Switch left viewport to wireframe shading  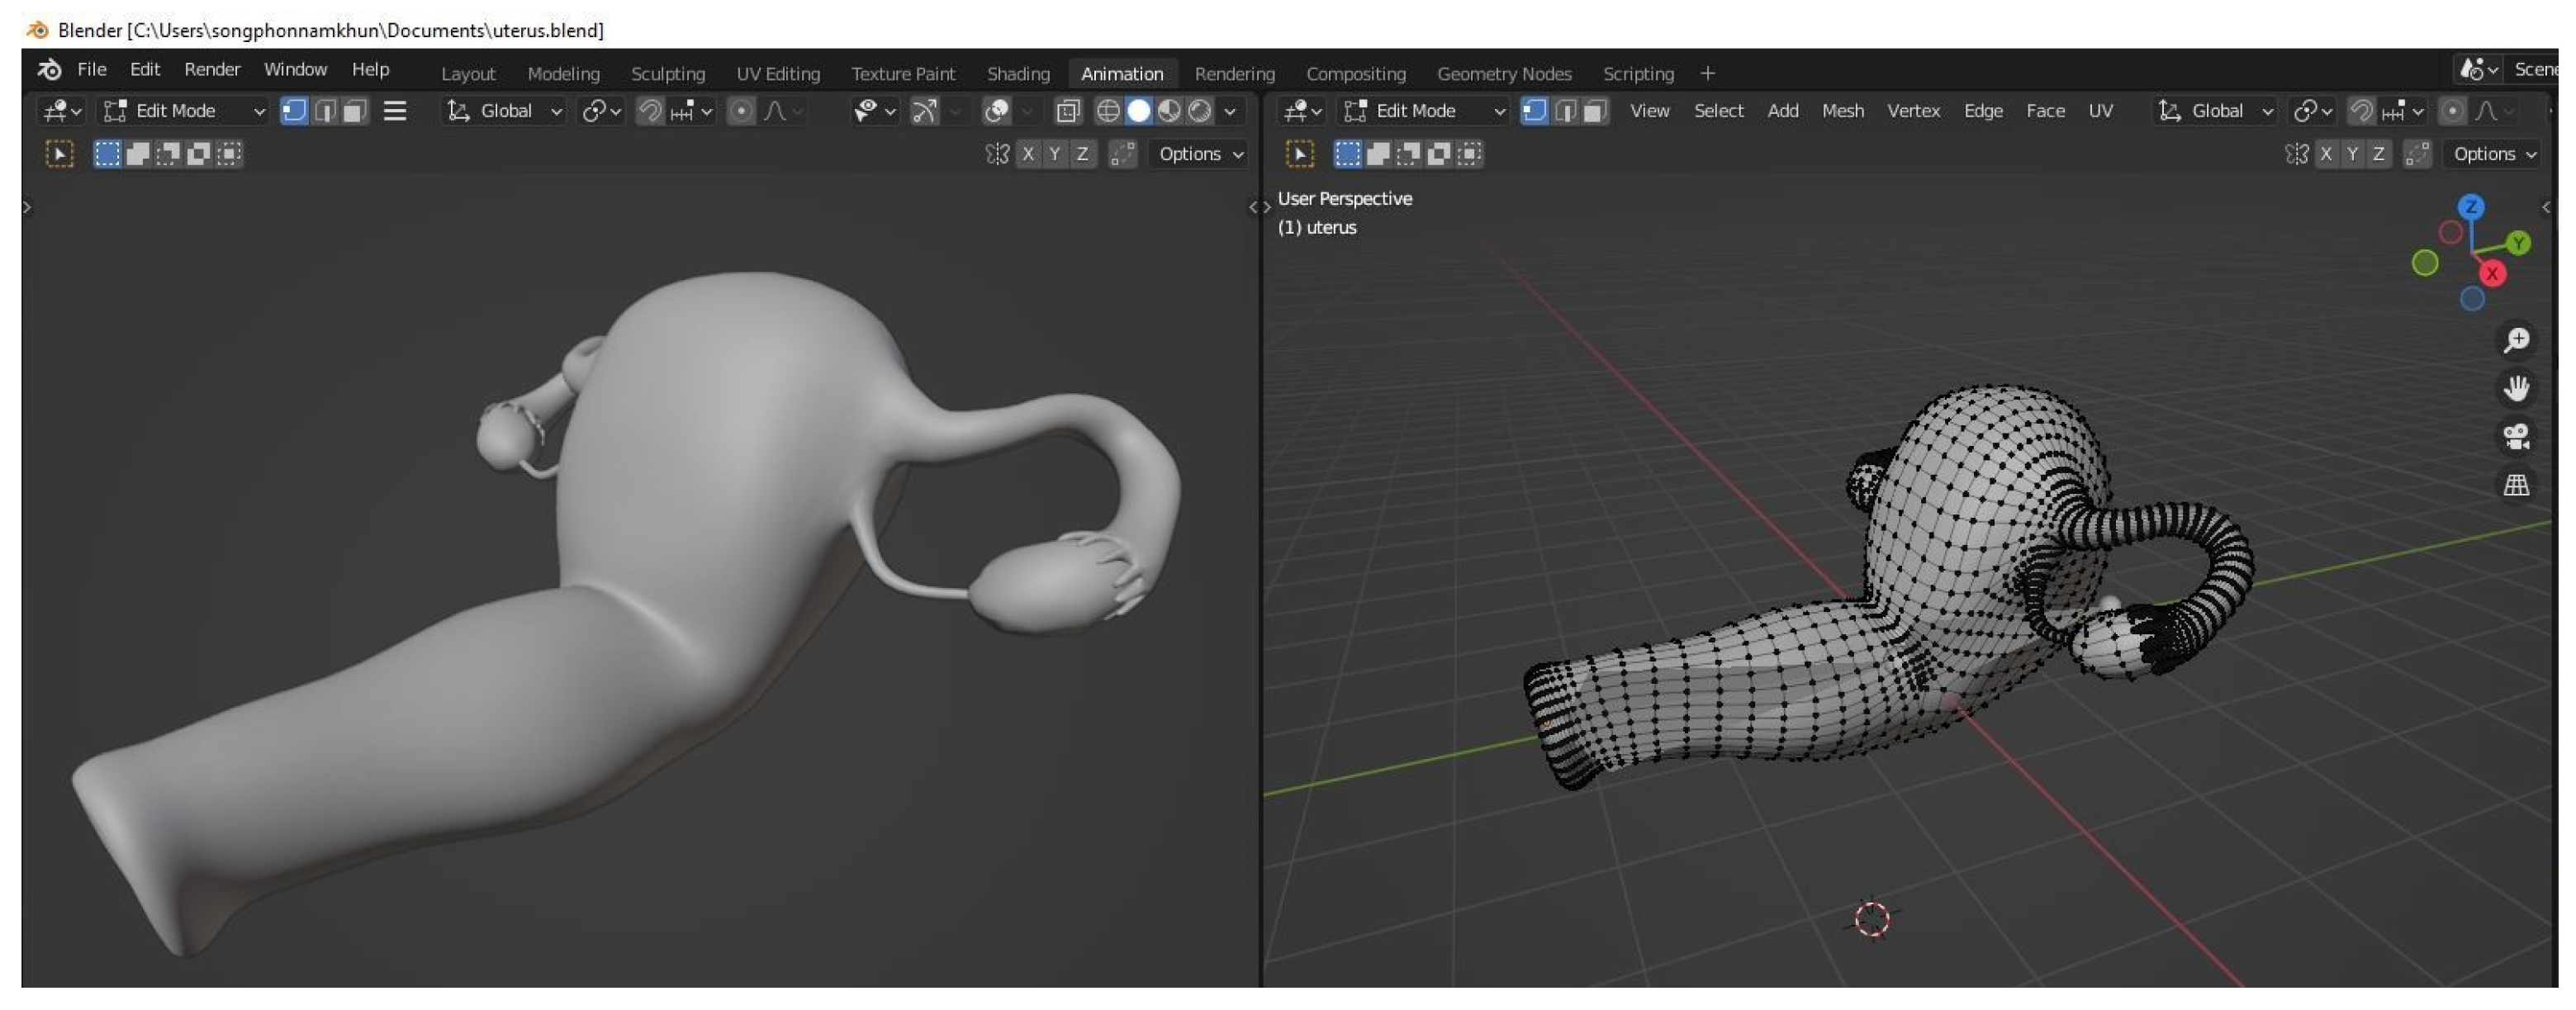[x=1107, y=111]
